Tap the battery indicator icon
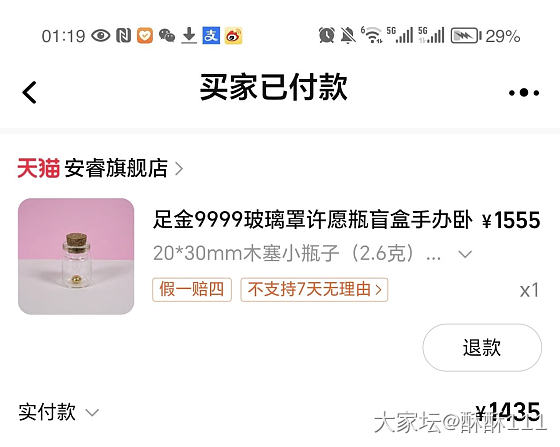Image resolution: width=560 pixels, height=447 pixels. tap(466, 36)
